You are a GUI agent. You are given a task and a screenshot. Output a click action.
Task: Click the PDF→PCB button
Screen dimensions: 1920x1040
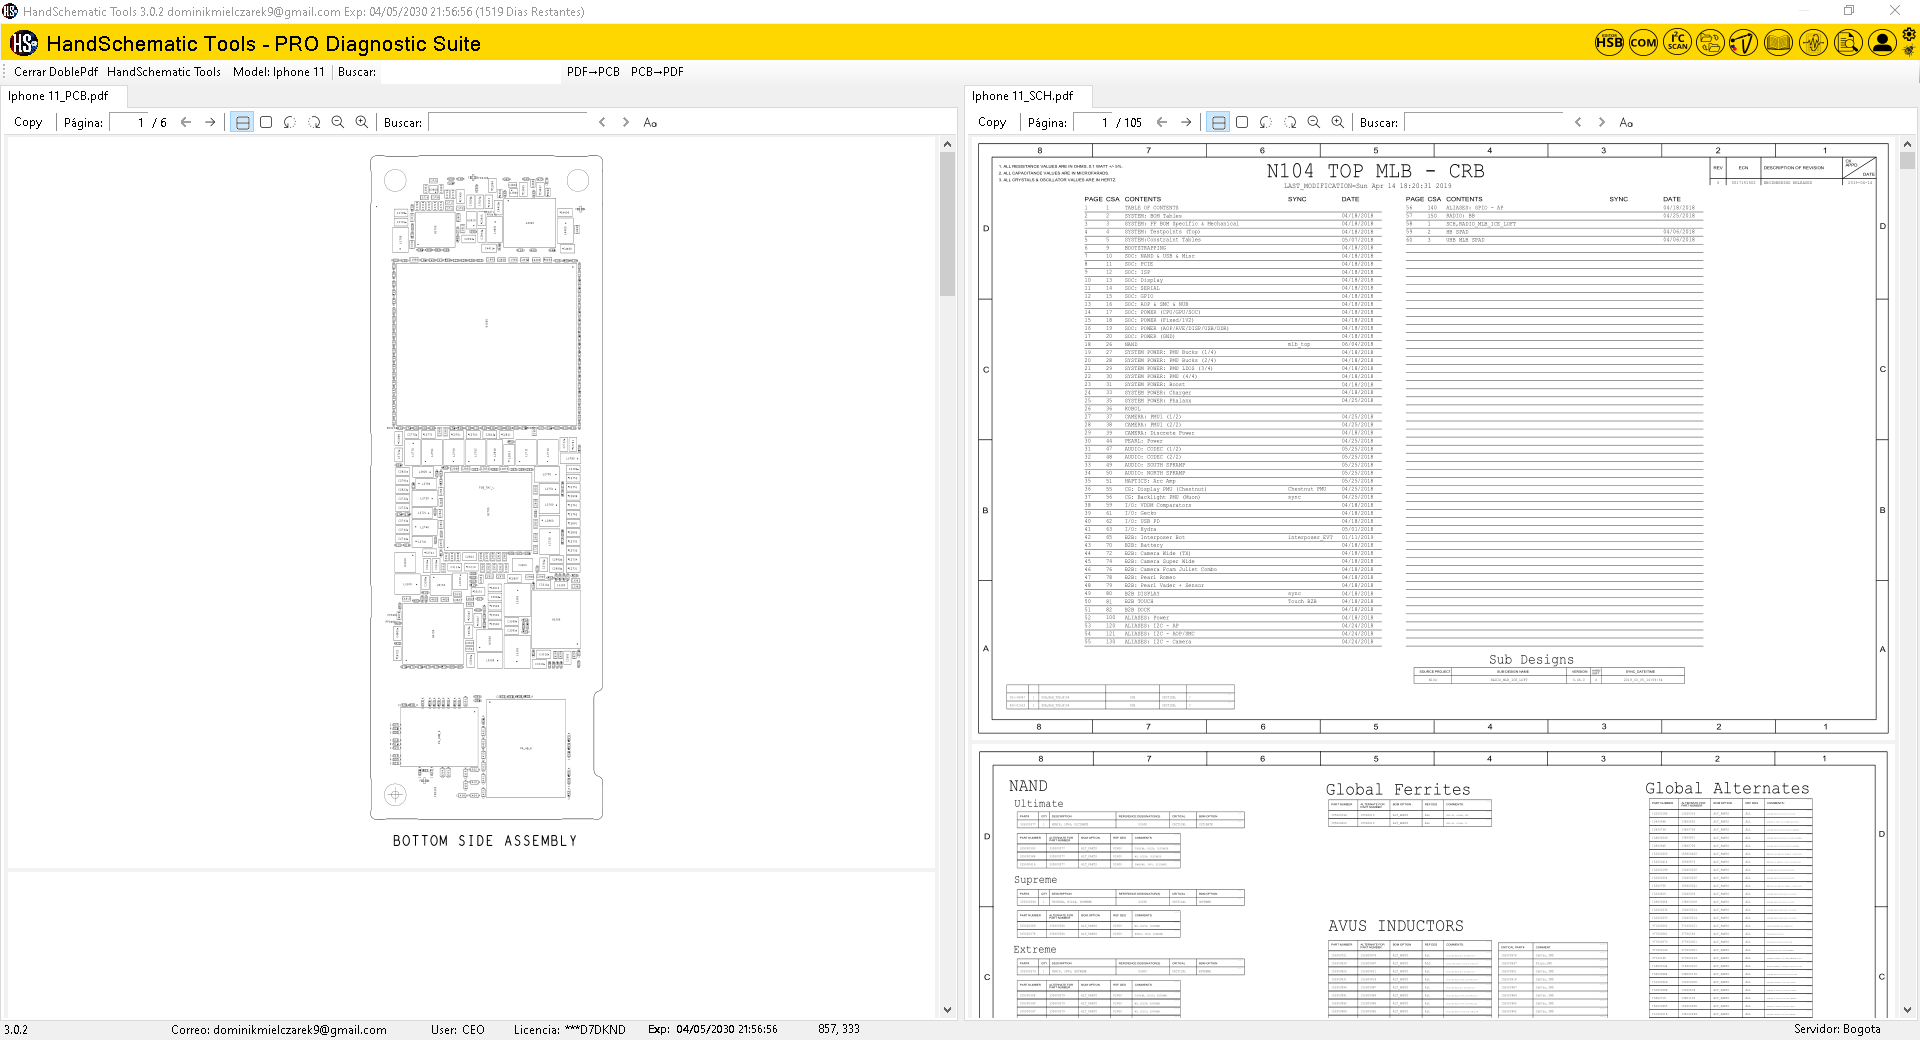(593, 72)
